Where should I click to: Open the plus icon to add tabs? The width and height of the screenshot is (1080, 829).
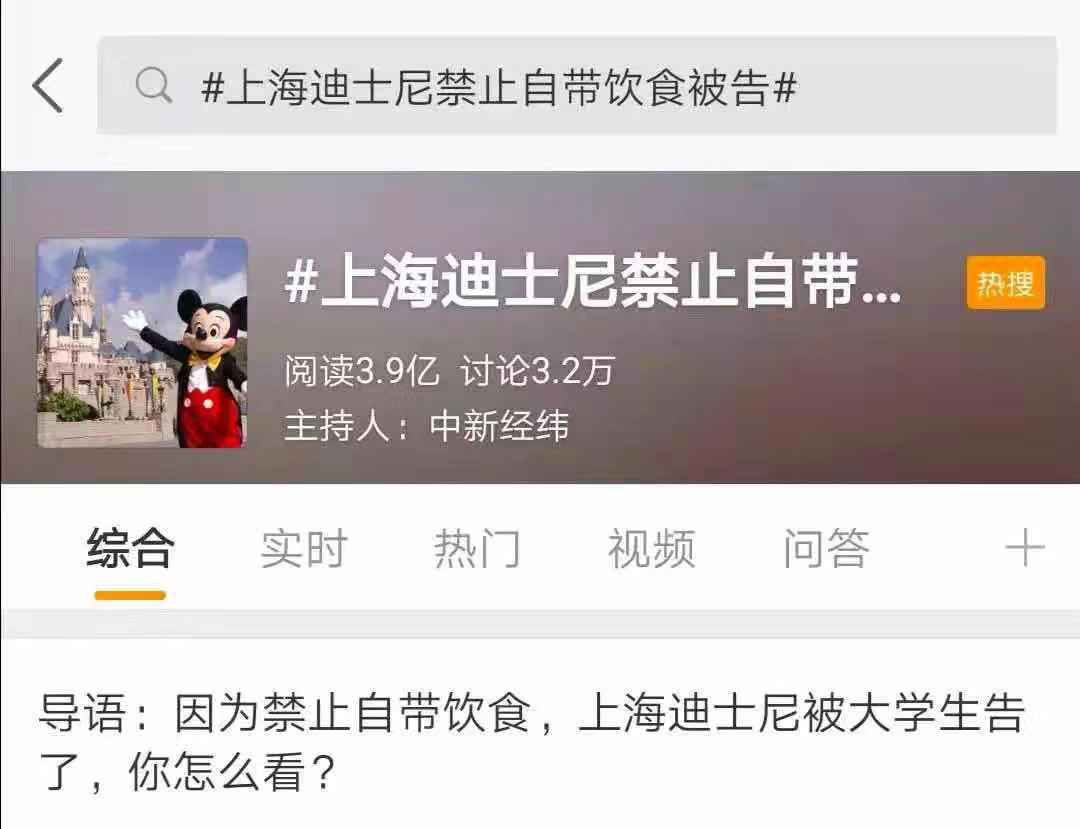pos(1025,548)
